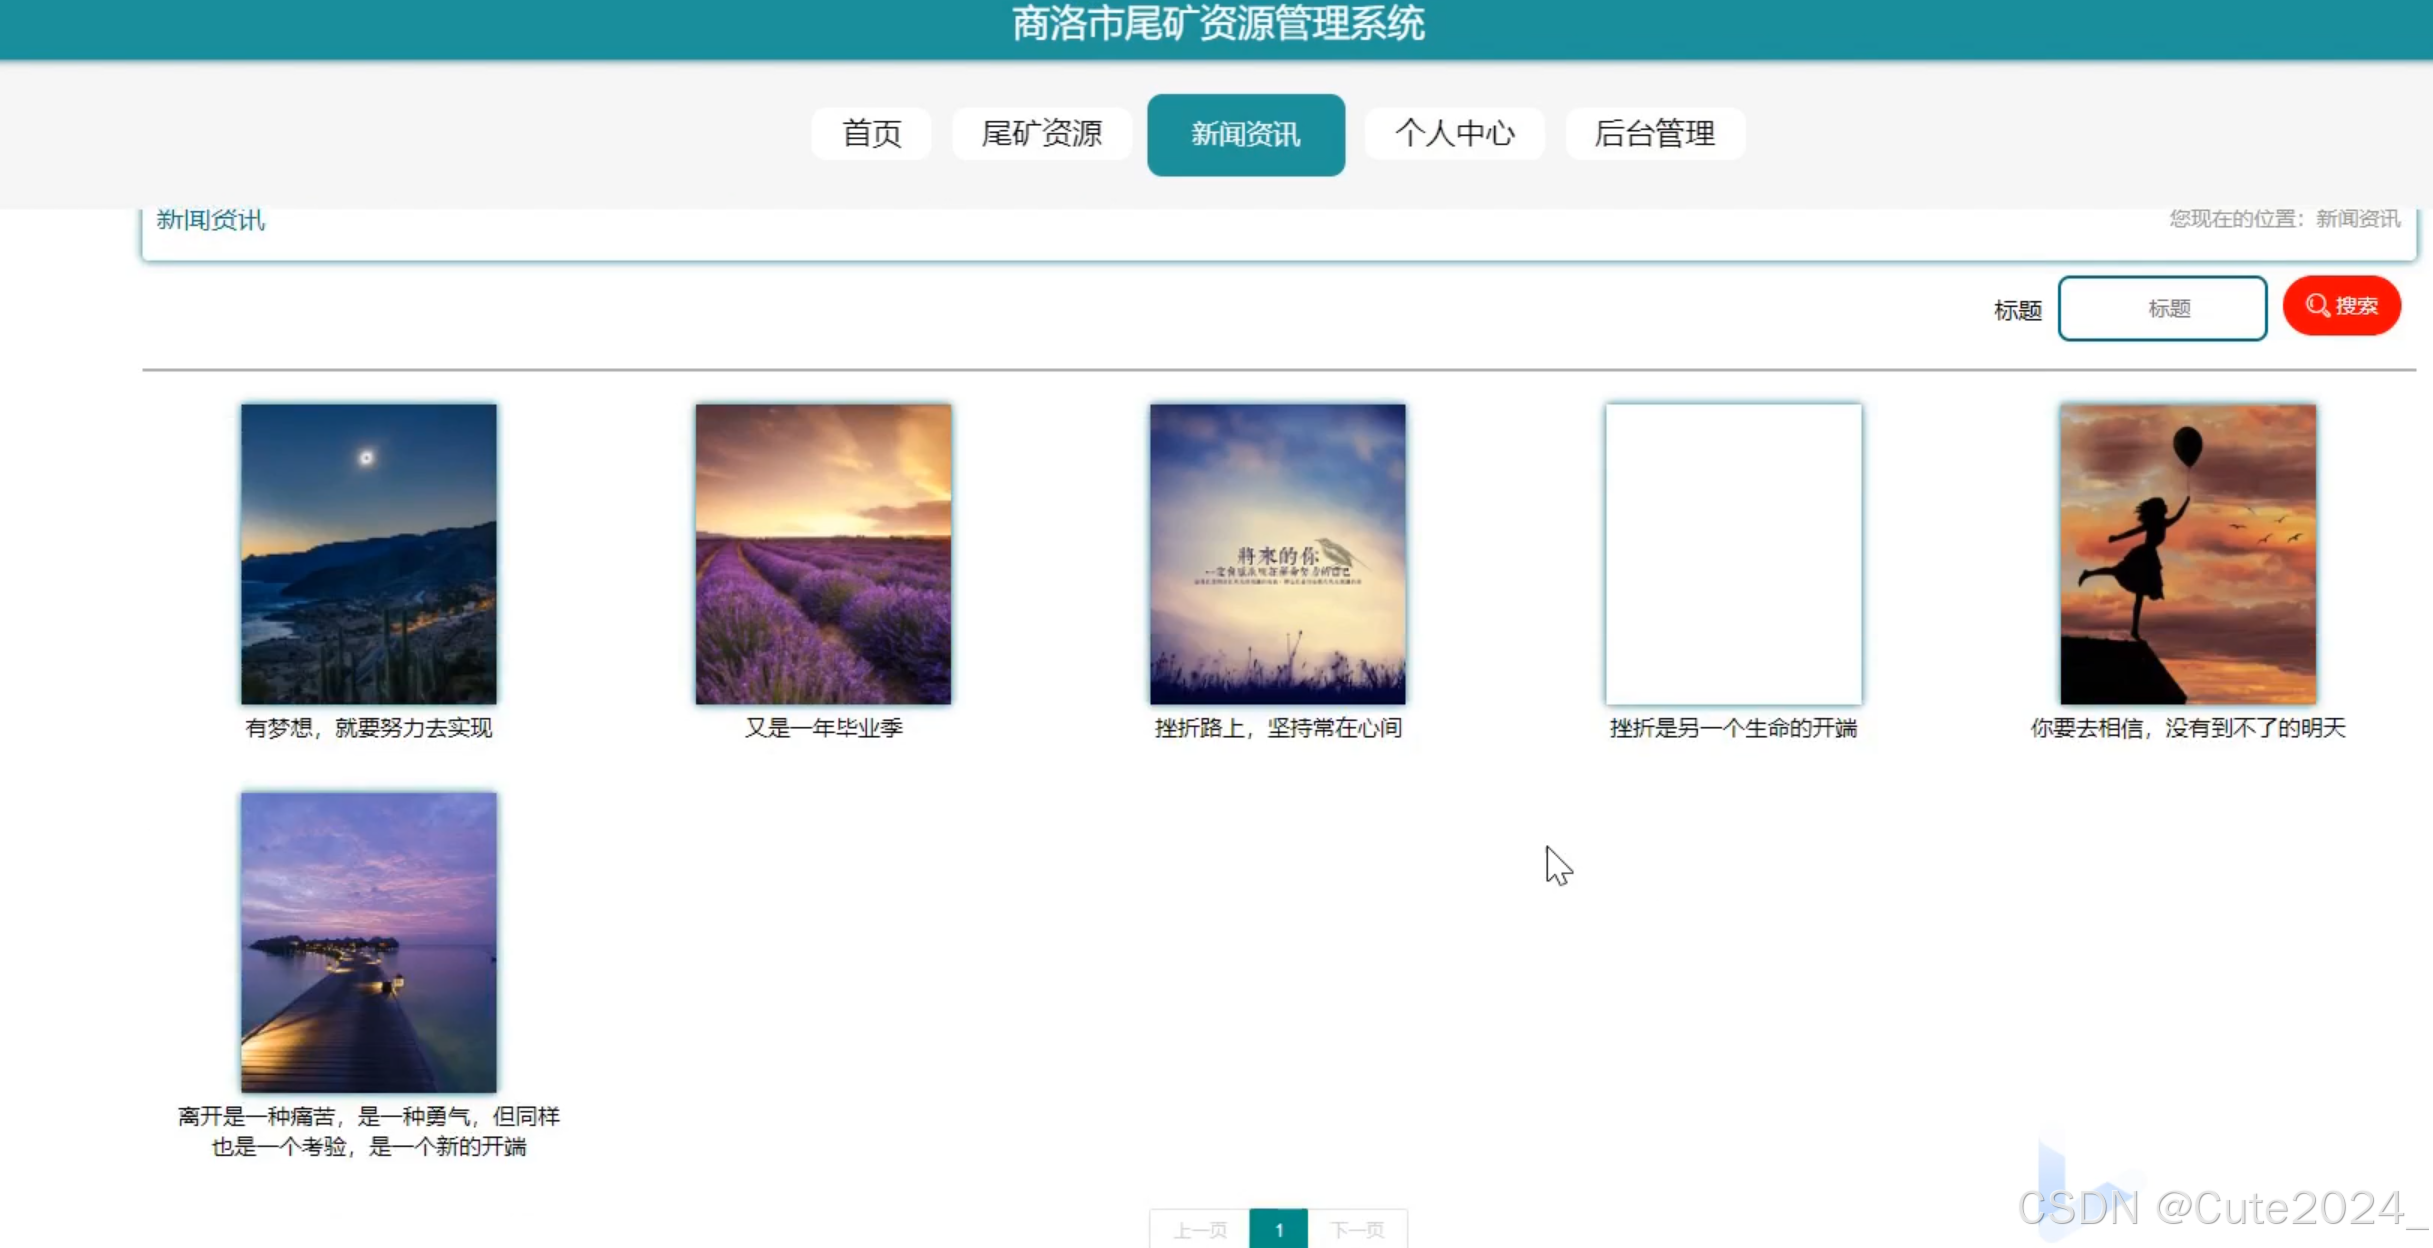Click the magnifier search icon in 搜索 button

click(x=2318, y=306)
